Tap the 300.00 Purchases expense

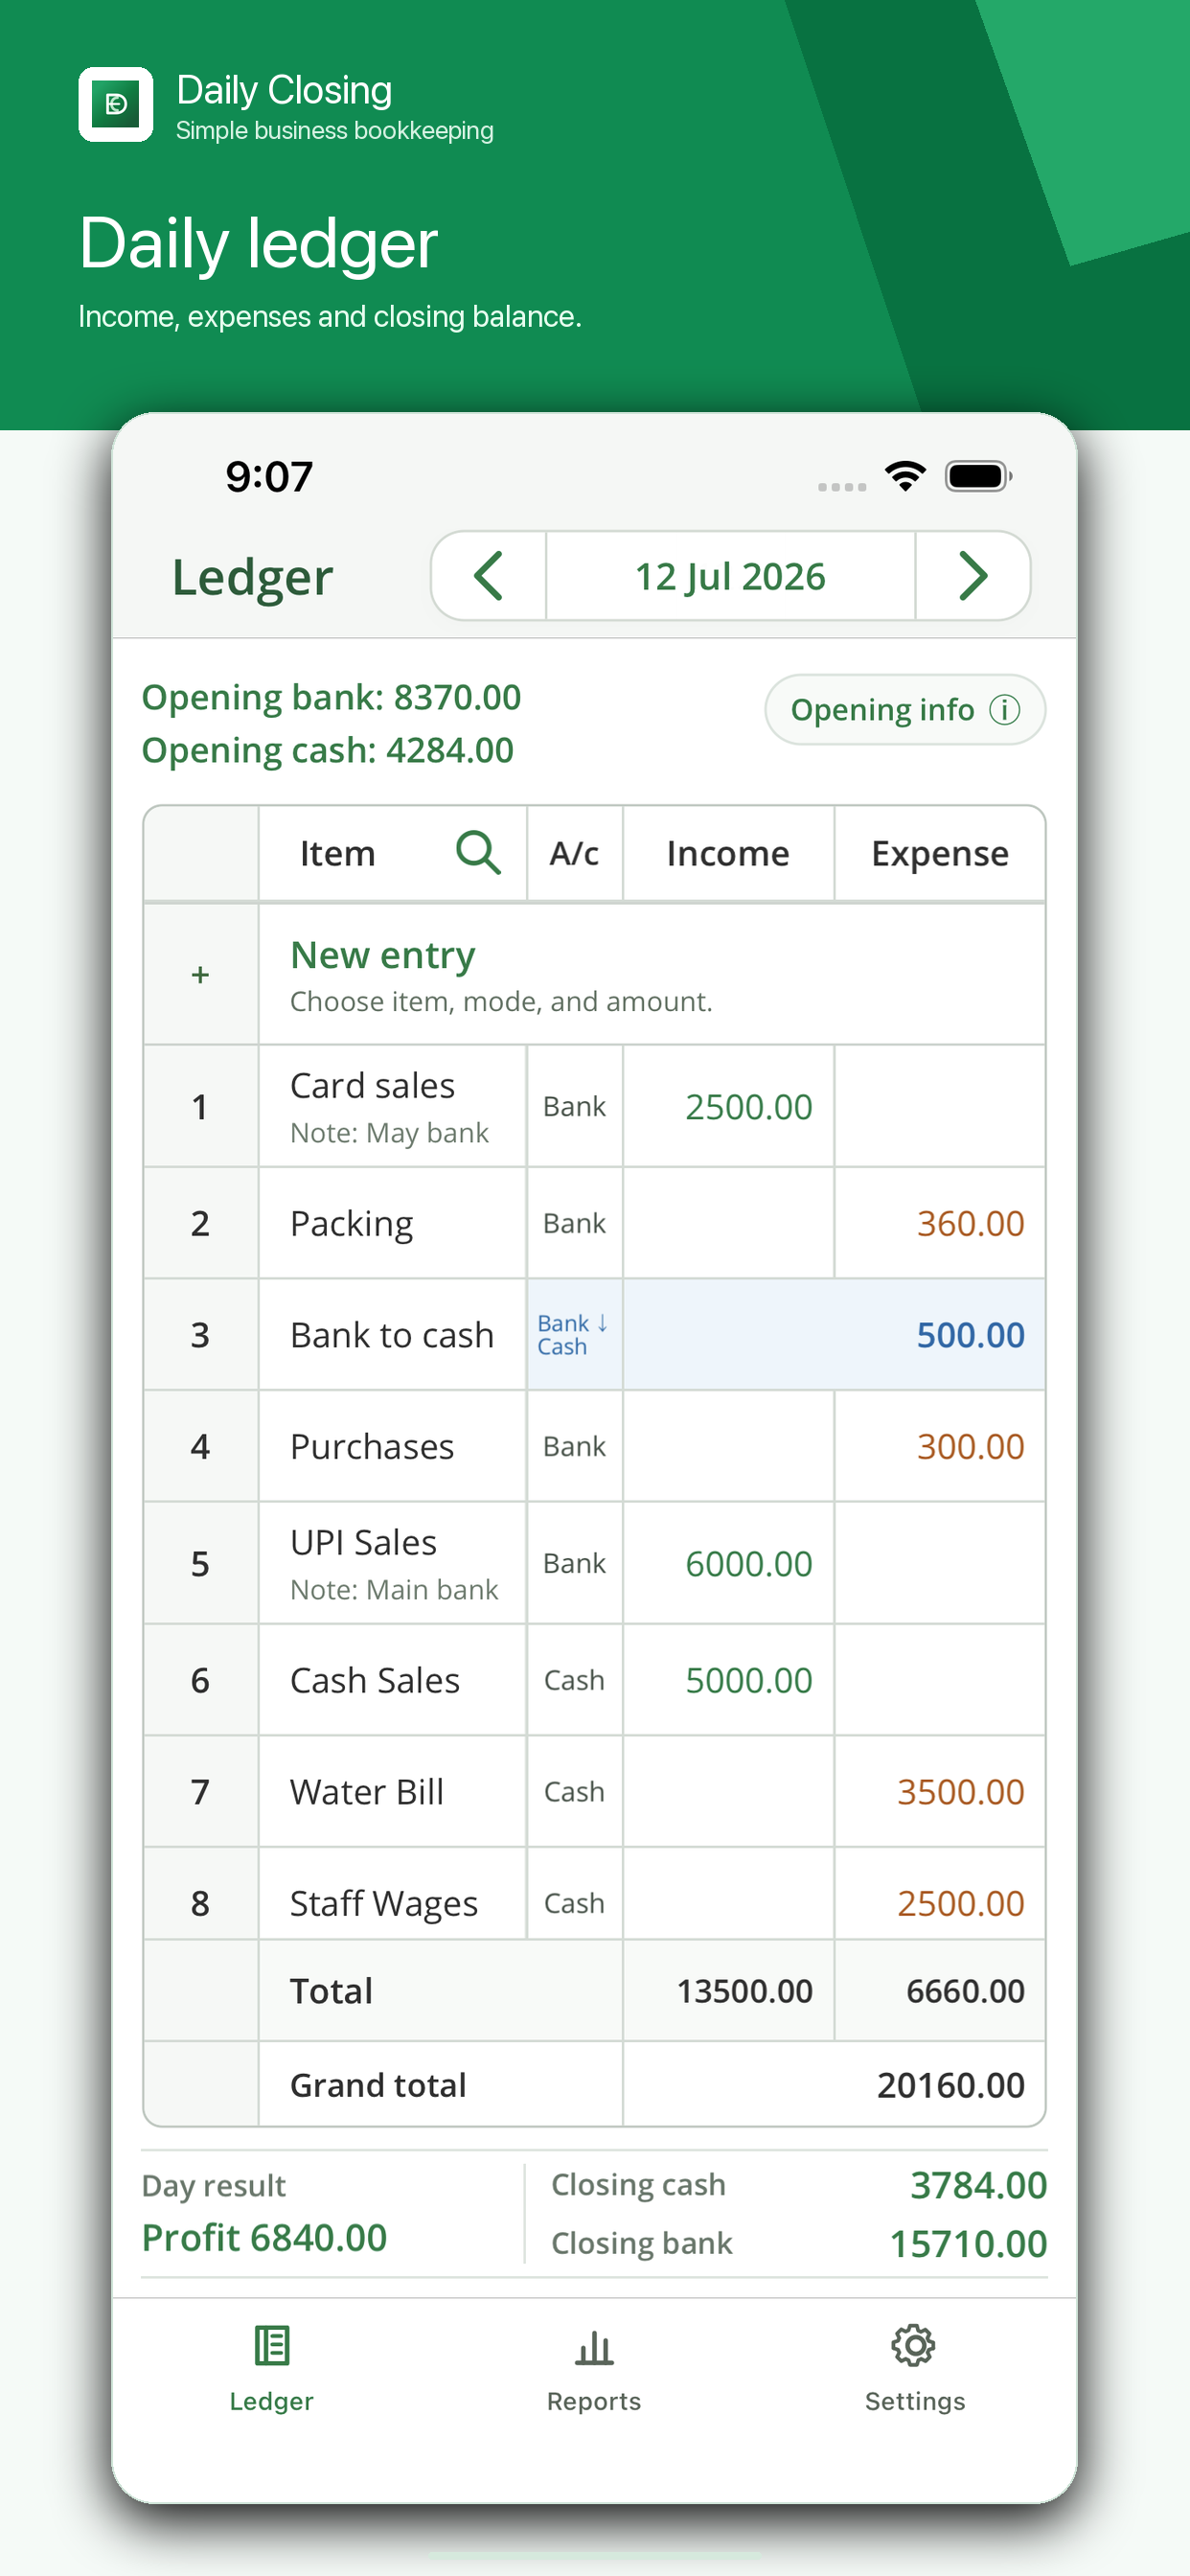coord(970,1446)
